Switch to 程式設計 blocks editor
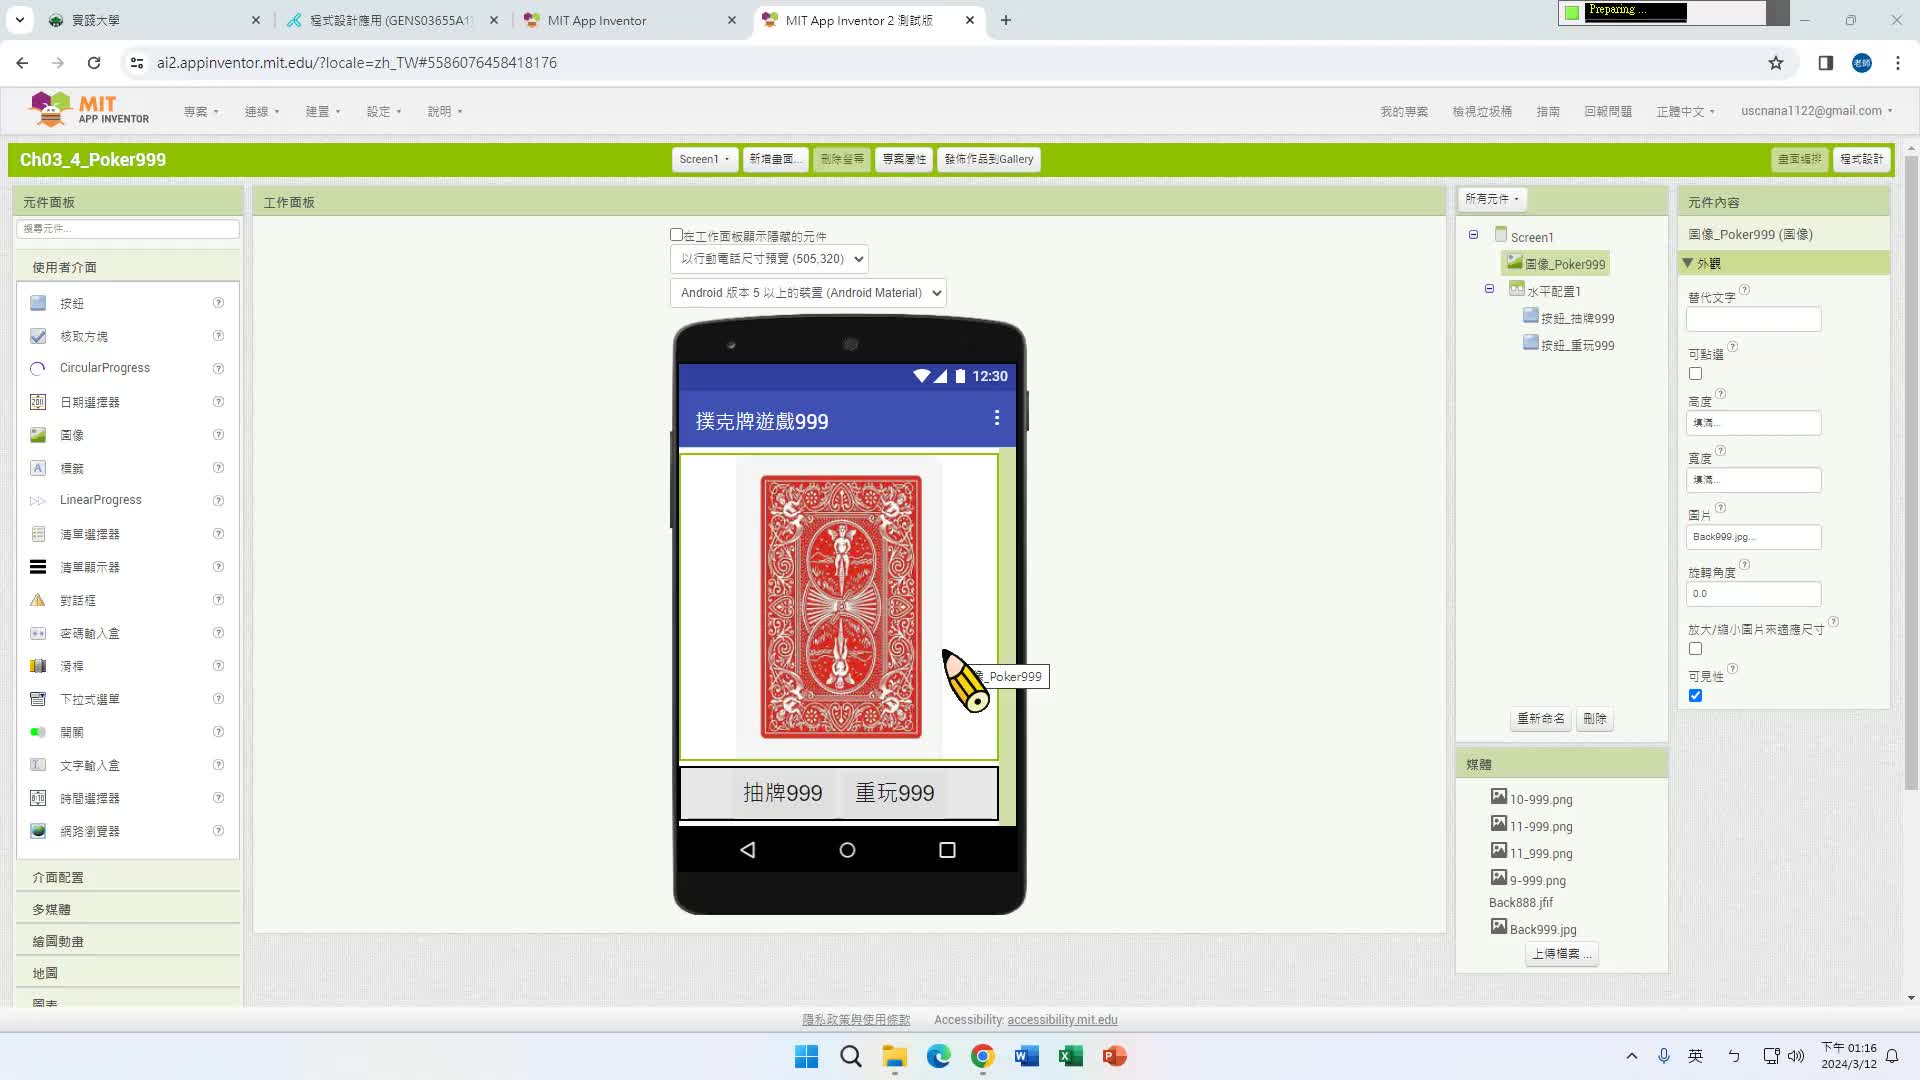The height and width of the screenshot is (1080, 1920). pyautogui.click(x=1861, y=159)
